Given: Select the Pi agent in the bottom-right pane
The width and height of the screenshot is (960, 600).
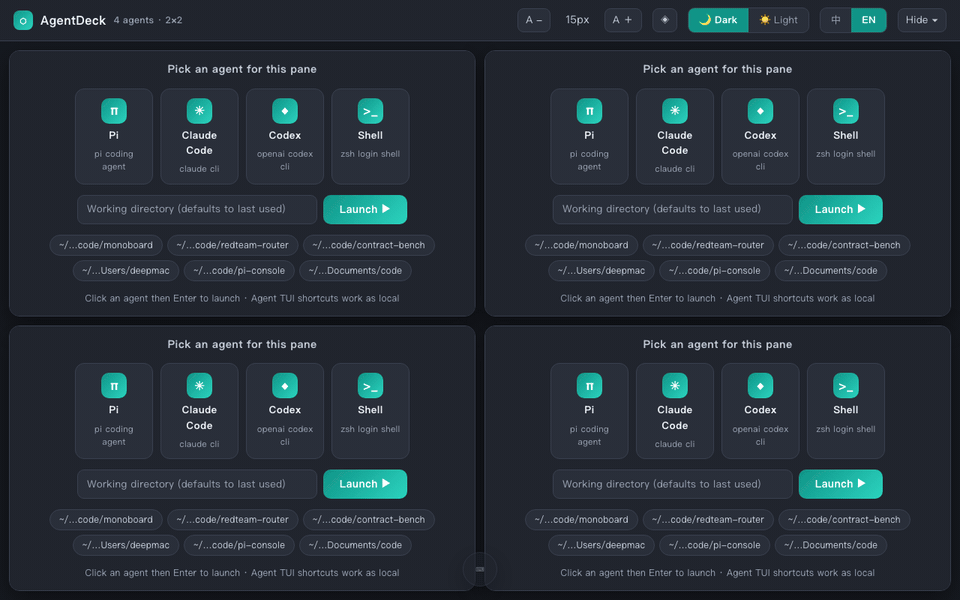Looking at the screenshot, I should [x=589, y=411].
